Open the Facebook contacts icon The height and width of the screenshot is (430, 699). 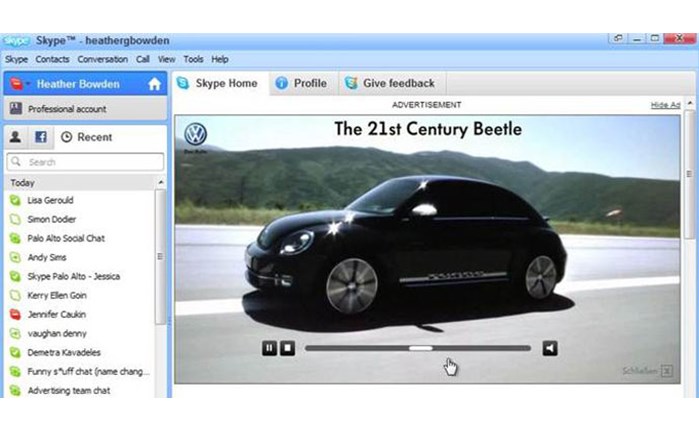coord(41,137)
